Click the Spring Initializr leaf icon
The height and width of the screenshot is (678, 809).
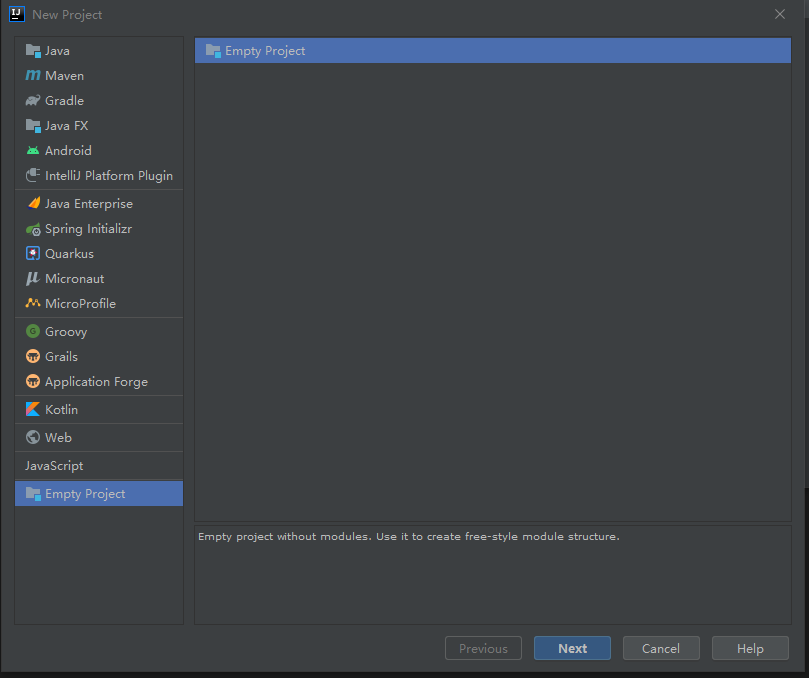point(33,229)
